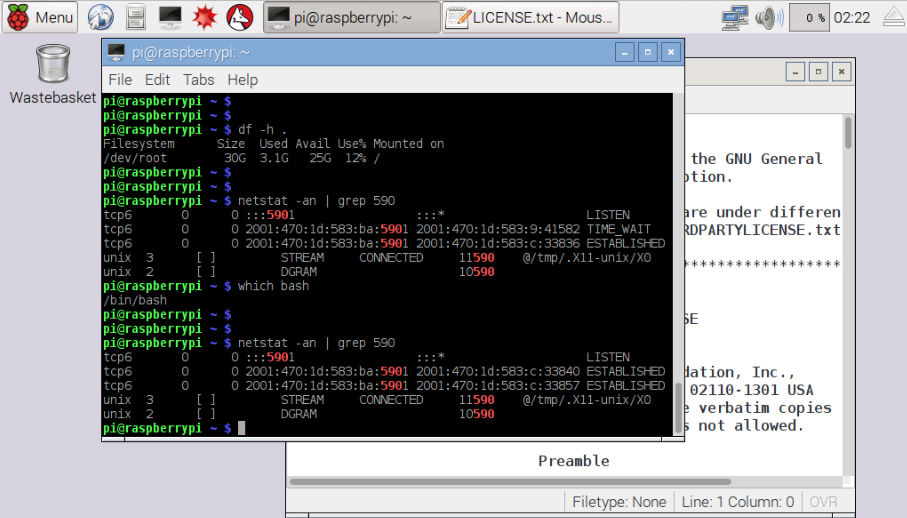Viewport: 907px width, 518px height.
Task: Select the Wastebasket desktop icon
Action: pos(53,74)
